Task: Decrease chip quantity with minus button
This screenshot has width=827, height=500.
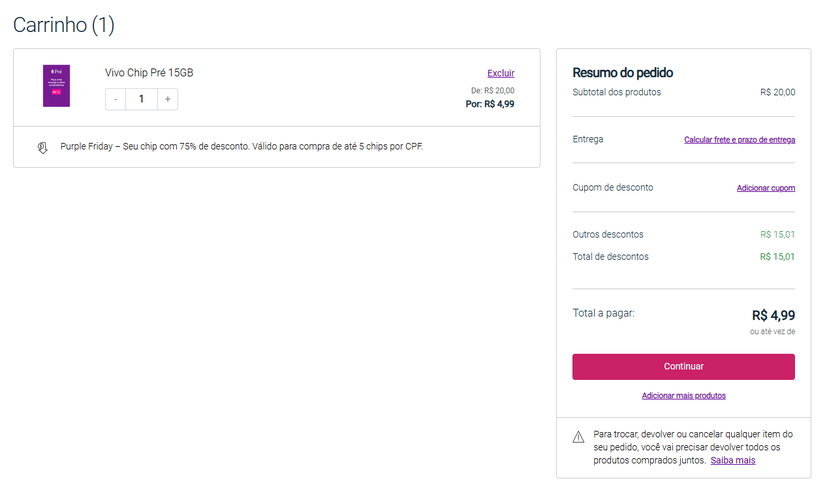Action: 116,99
